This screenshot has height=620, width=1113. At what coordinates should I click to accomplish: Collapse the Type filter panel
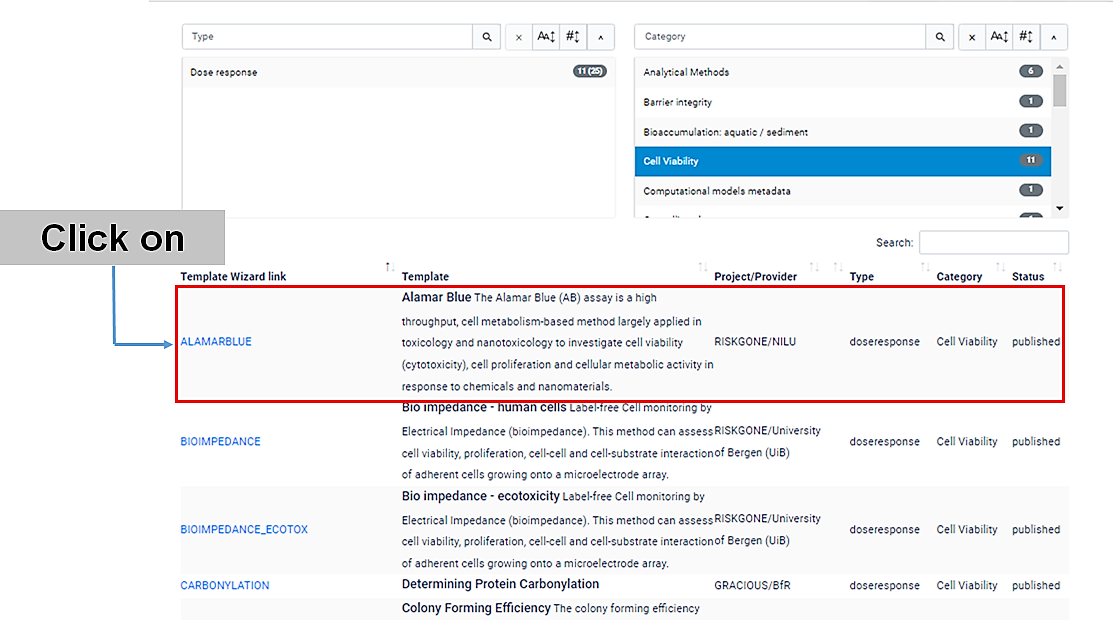click(x=601, y=37)
